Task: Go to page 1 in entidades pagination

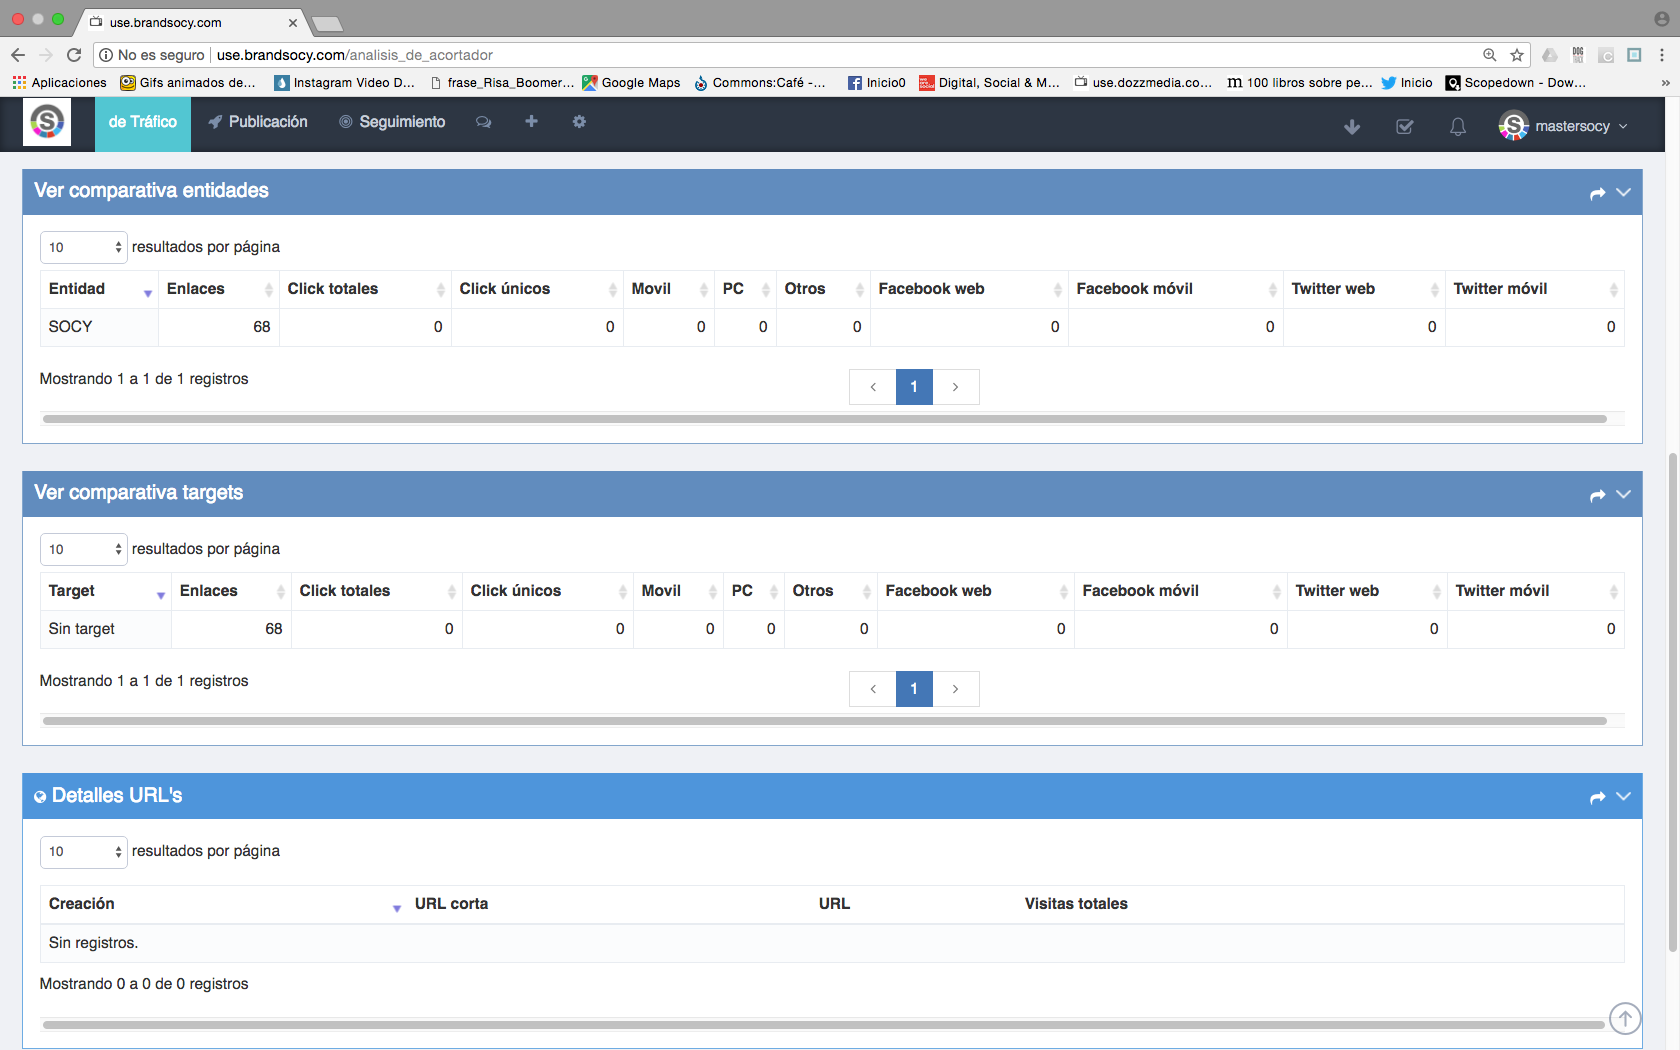Action: (914, 387)
